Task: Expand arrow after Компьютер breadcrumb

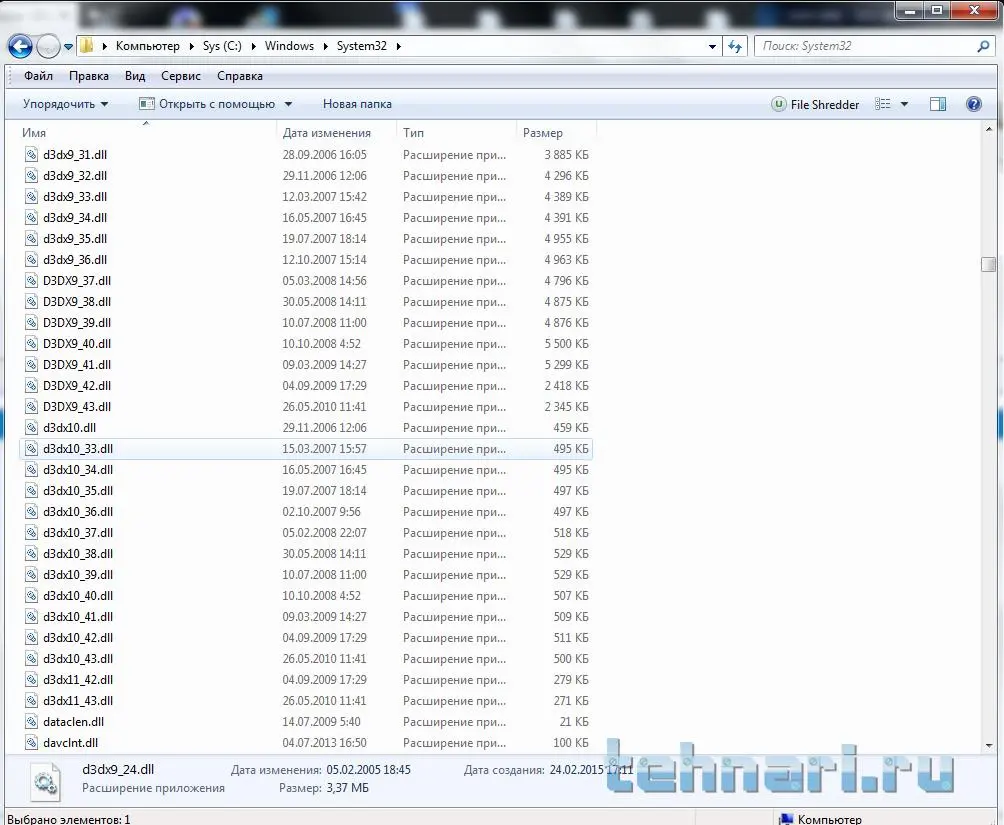Action: pyautogui.click(x=191, y=46)
